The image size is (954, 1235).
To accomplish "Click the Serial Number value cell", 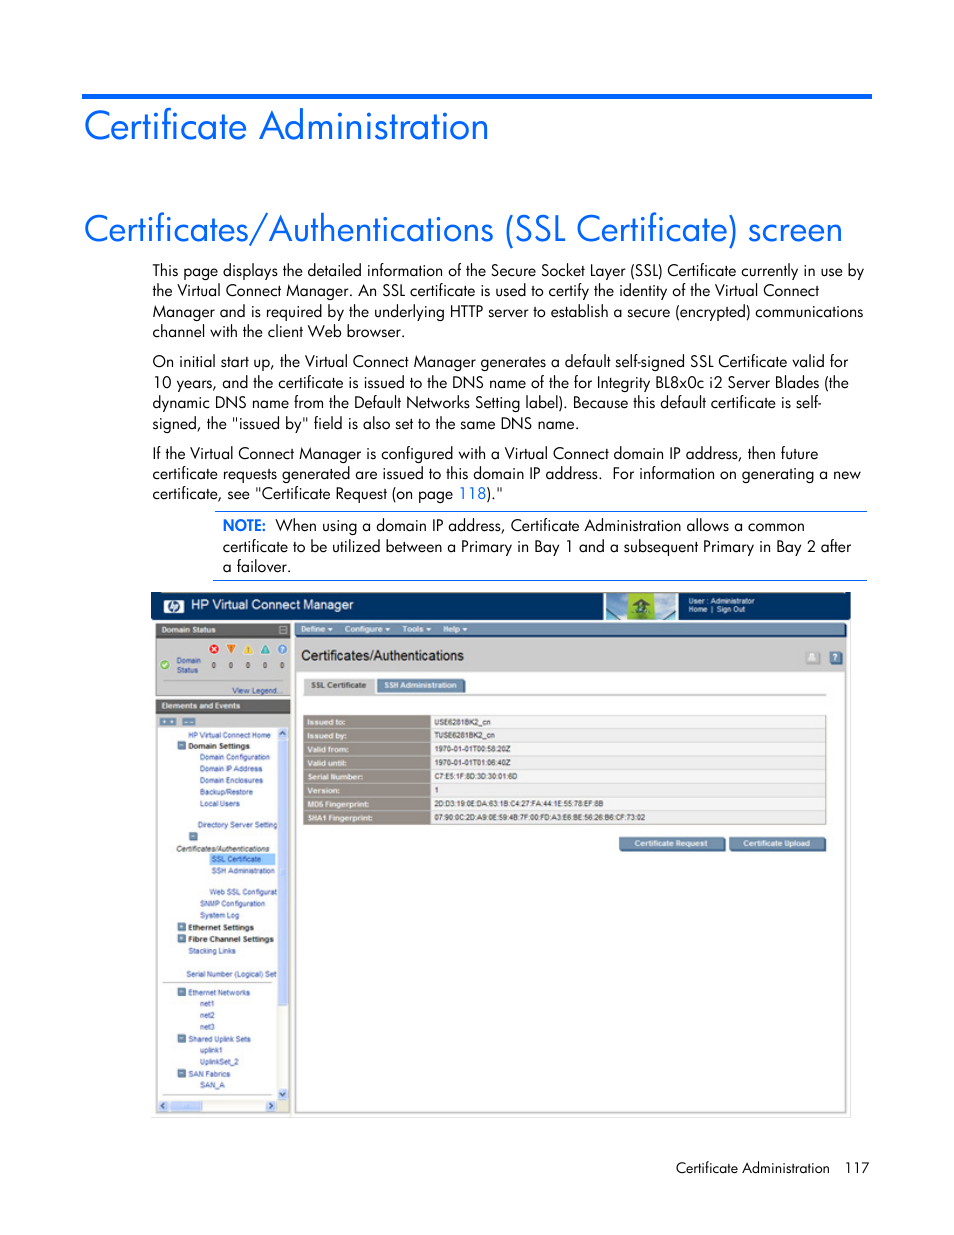I will point(628,776).
